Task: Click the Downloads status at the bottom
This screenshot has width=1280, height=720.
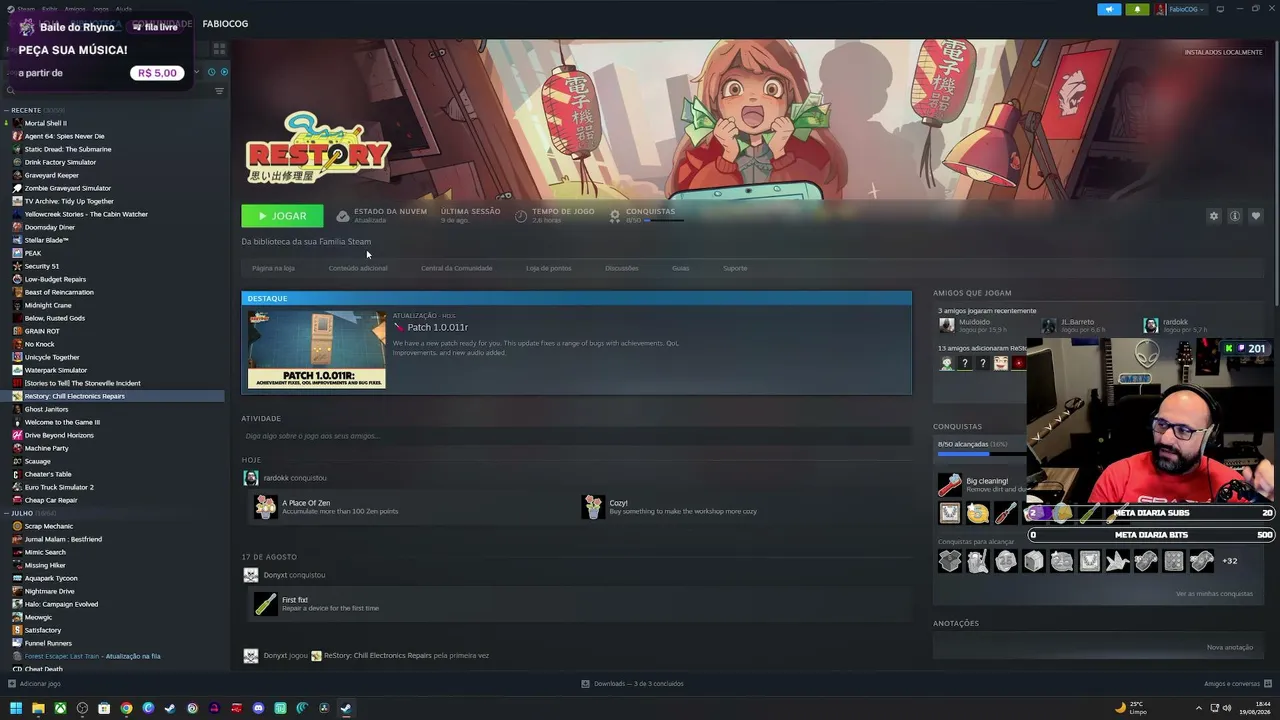Action: [x=632, y=684]
